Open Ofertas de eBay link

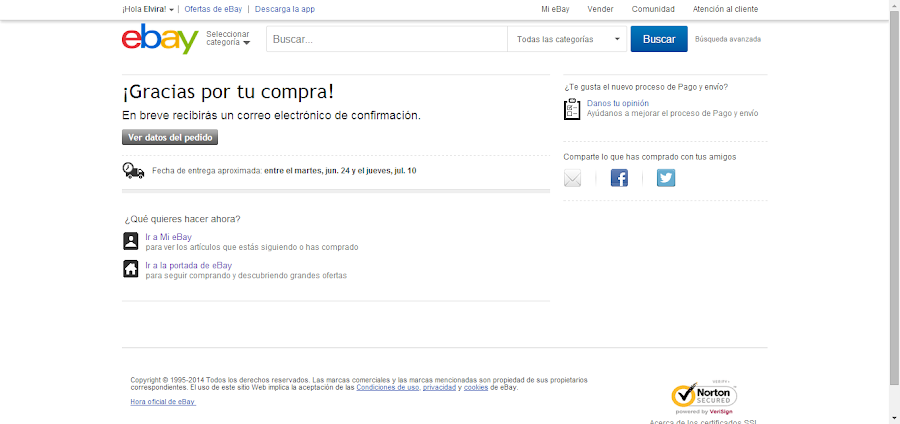[x=213, y=9]
